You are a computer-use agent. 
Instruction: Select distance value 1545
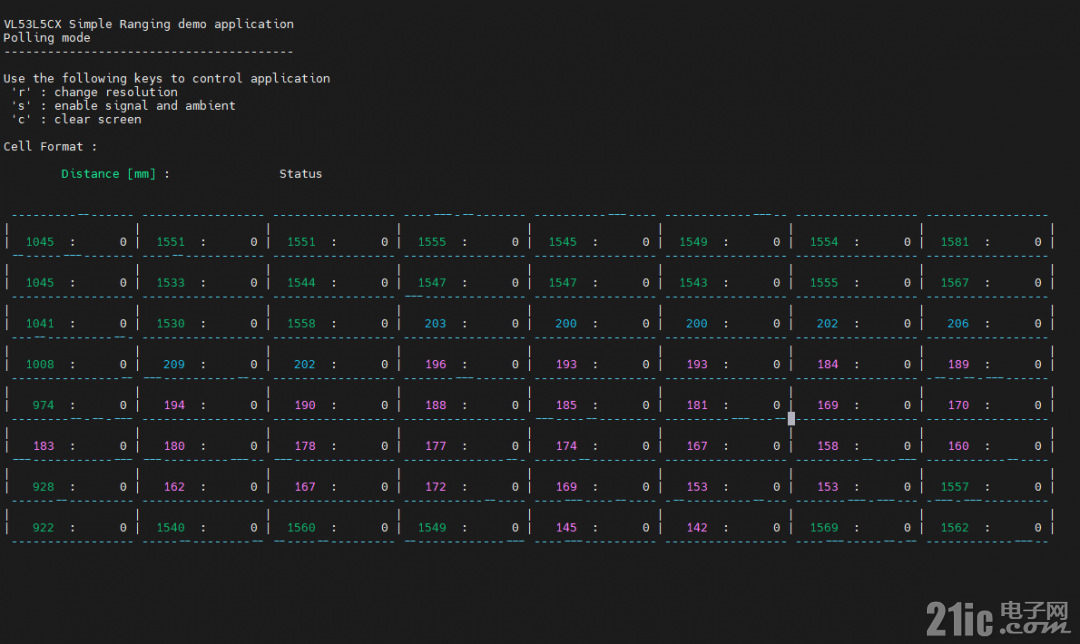coord(563,242)
